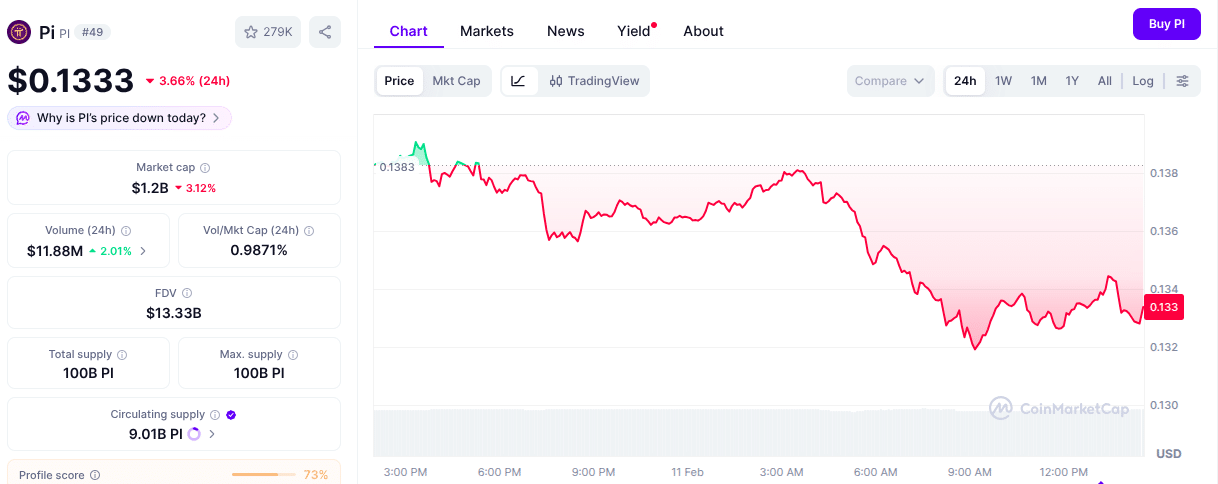Screen dimensions: 1218x484
Task: Switch to the Markets tab
Action: click(487, 31)
